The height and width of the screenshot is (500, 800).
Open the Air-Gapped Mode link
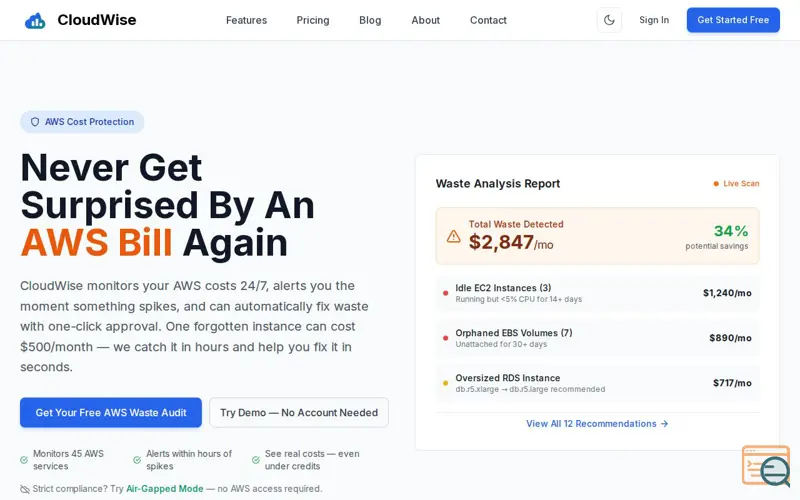[x=165, y=488]
